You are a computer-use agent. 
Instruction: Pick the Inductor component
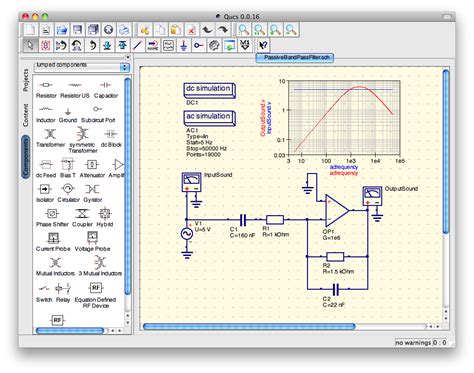[46, 114]
